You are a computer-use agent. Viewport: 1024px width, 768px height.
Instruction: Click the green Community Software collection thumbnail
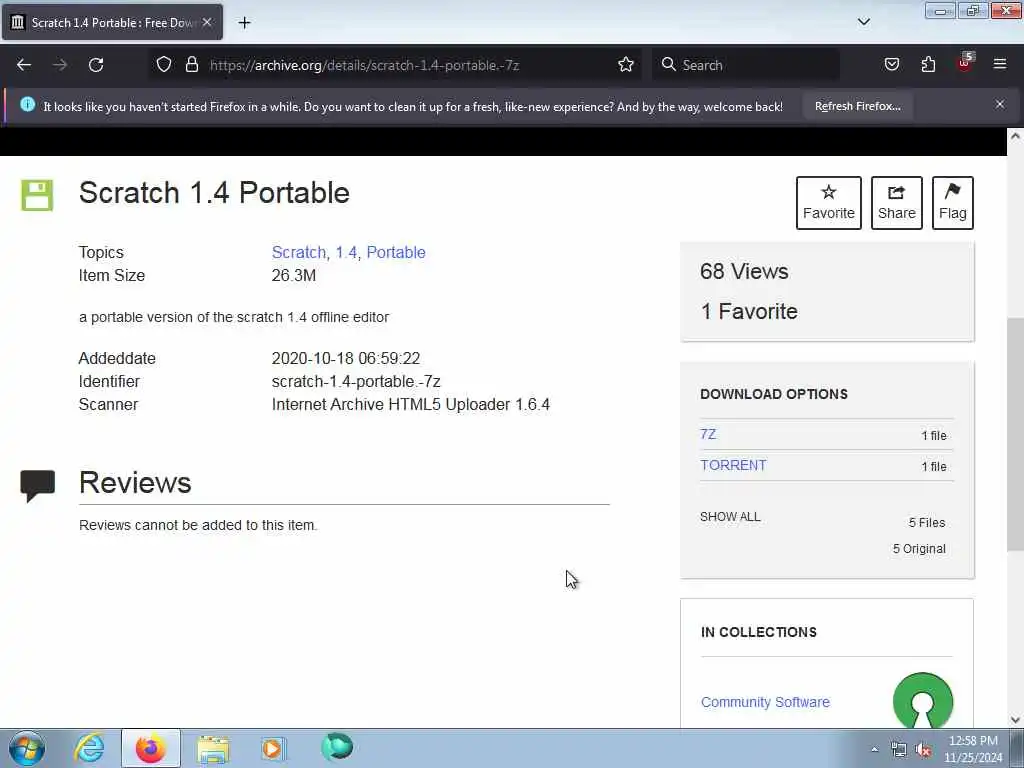pyautogui.click(x=922, y=701)
